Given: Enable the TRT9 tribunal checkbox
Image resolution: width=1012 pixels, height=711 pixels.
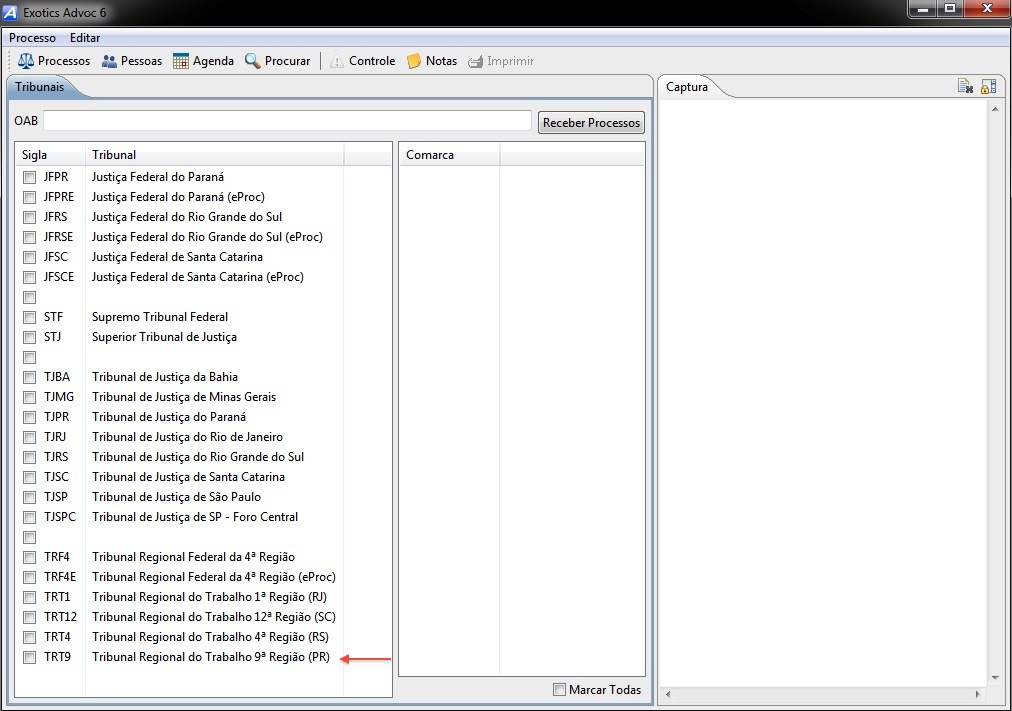Looking at the screenshot, I should tap(30, 657).
